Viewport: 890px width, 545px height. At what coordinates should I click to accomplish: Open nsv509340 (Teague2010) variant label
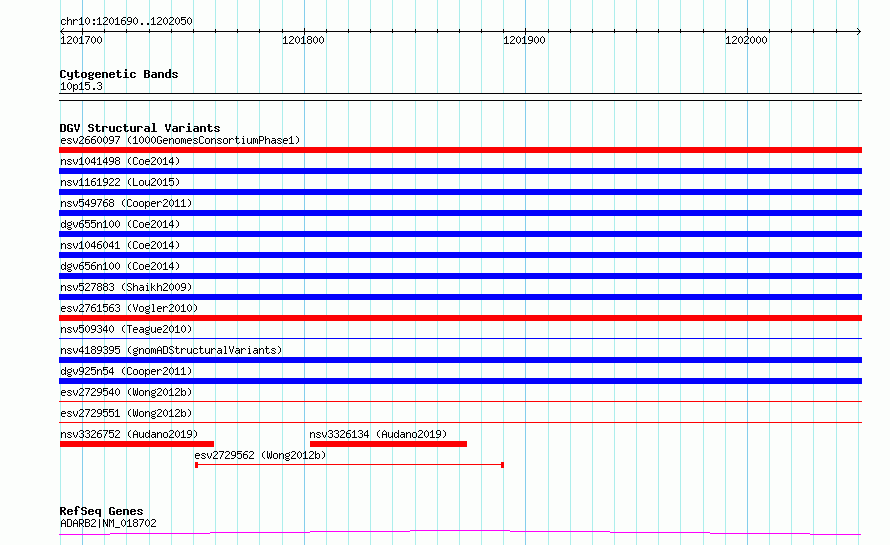click(126, 329)
